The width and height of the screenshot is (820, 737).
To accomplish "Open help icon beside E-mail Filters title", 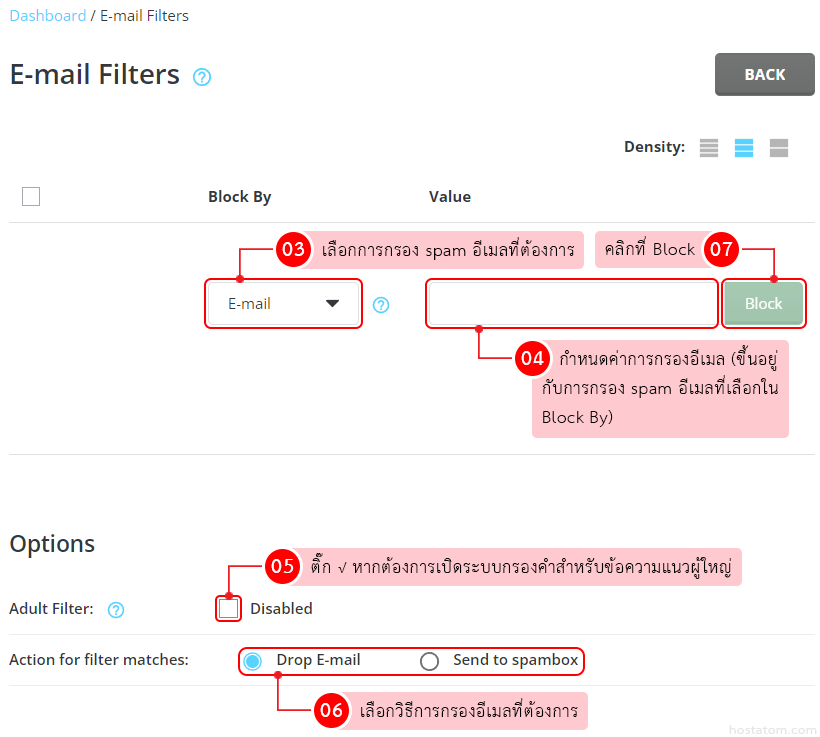I will click(x=202, y=77).
